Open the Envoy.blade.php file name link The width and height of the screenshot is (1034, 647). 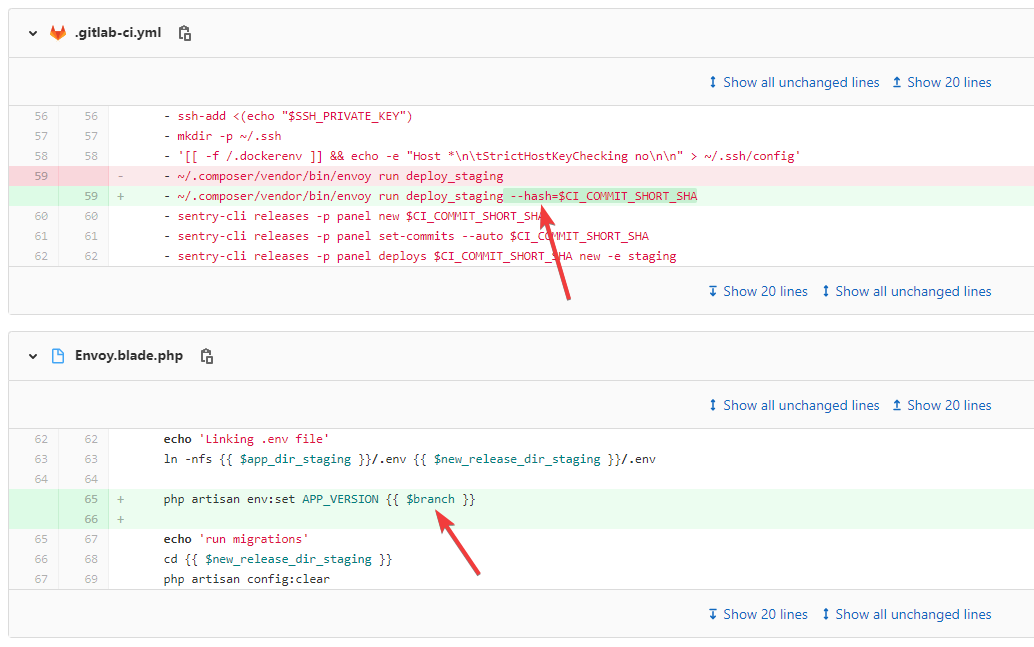(x=129, y=356)
